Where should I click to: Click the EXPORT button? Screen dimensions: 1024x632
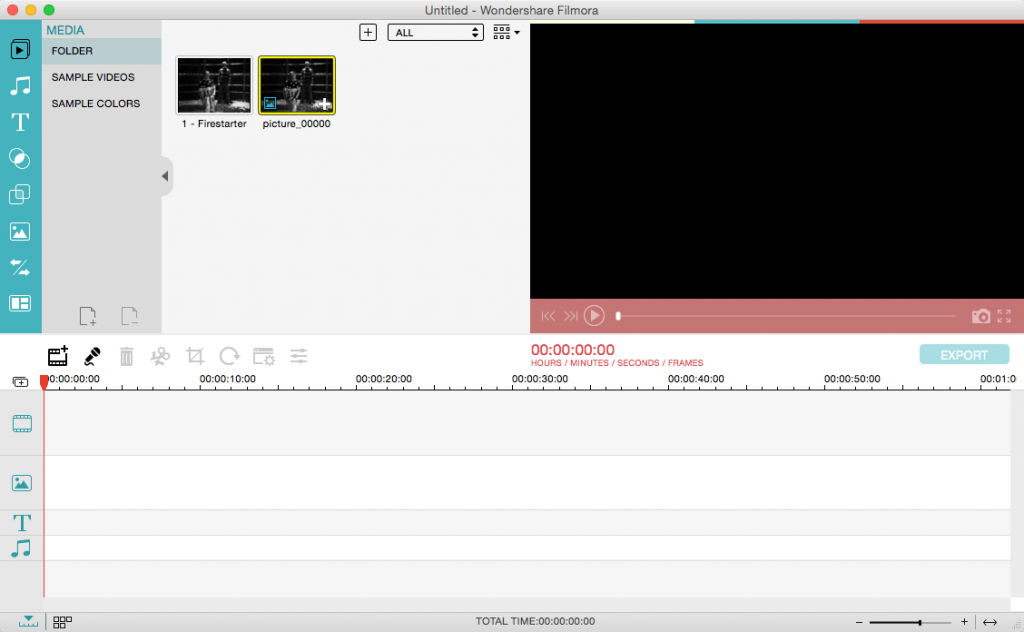(964, 355)
